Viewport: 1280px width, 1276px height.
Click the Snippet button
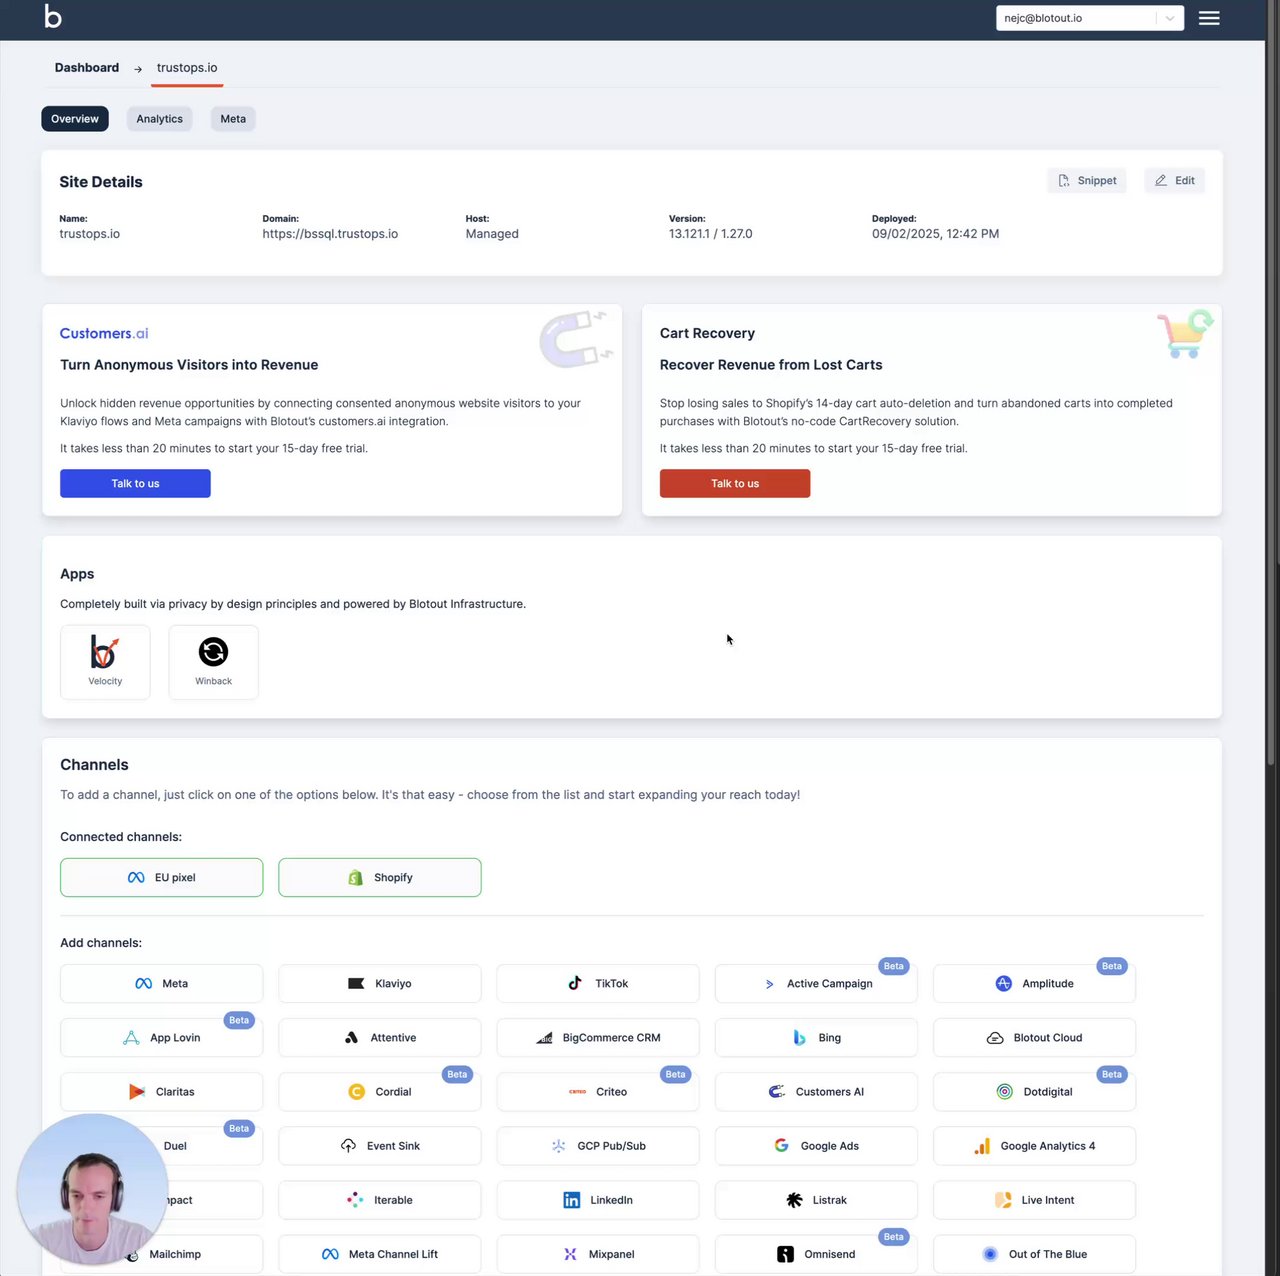(x=1087, y=181)
